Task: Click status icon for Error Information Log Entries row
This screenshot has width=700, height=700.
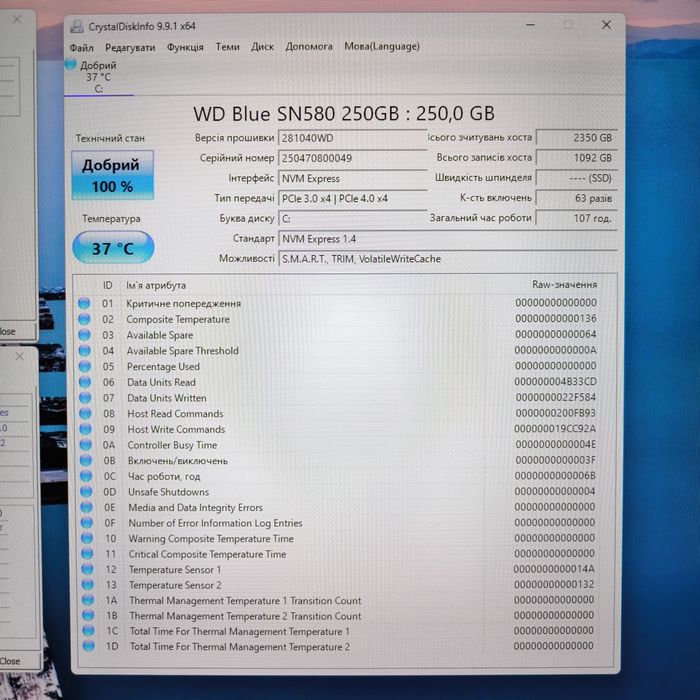Action: point(87,523)
